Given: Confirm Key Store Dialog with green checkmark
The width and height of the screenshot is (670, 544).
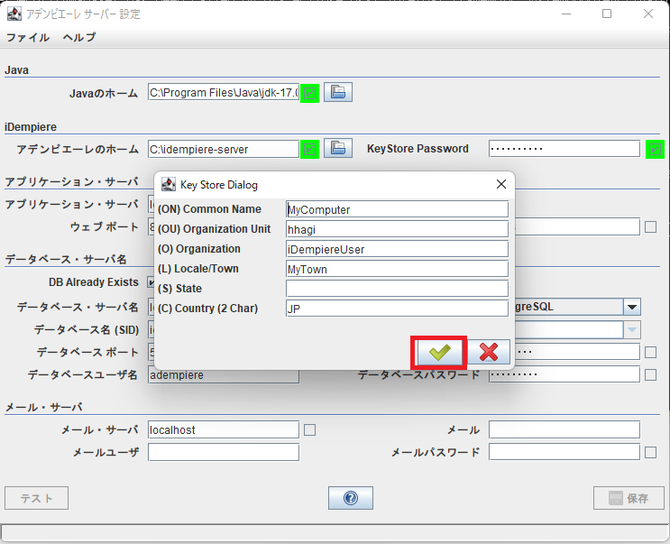Looking at the screenshot, I should pos(440,352).
